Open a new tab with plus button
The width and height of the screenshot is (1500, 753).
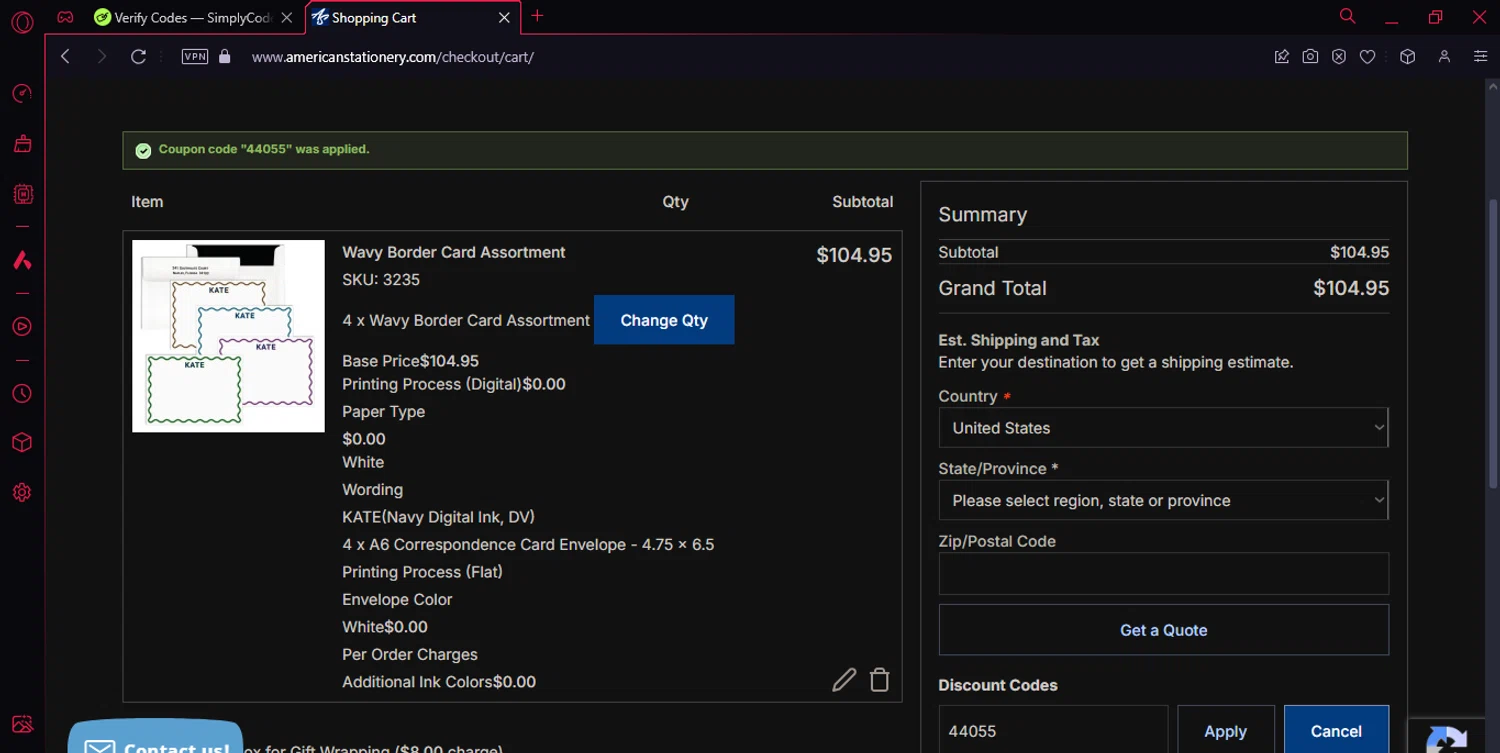[537, 16]
